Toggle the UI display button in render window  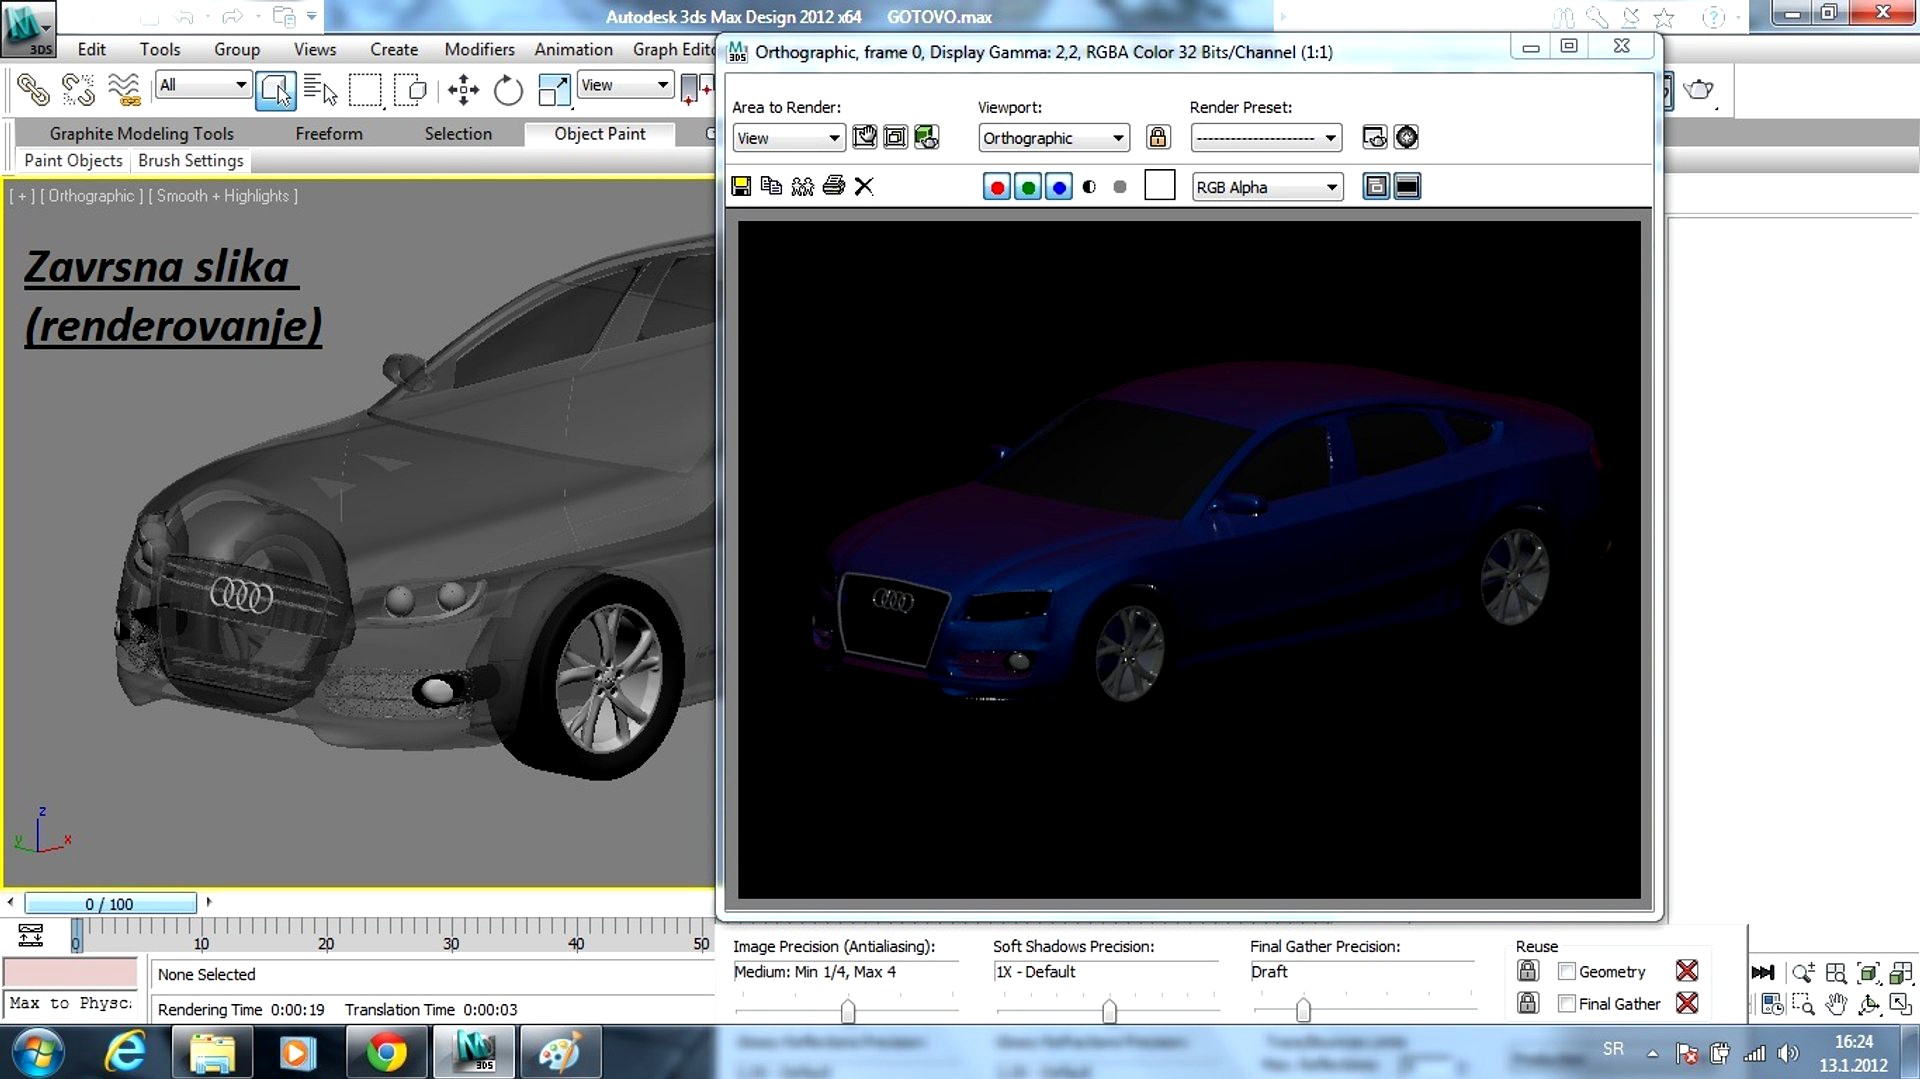1407,186
